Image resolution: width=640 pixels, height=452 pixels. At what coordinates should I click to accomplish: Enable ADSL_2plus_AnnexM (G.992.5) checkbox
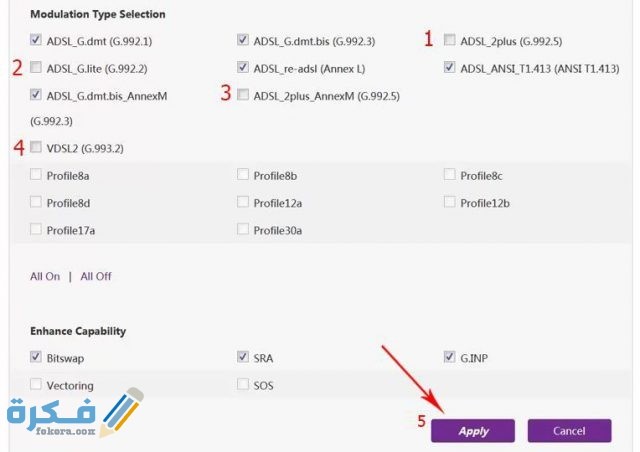243,95
